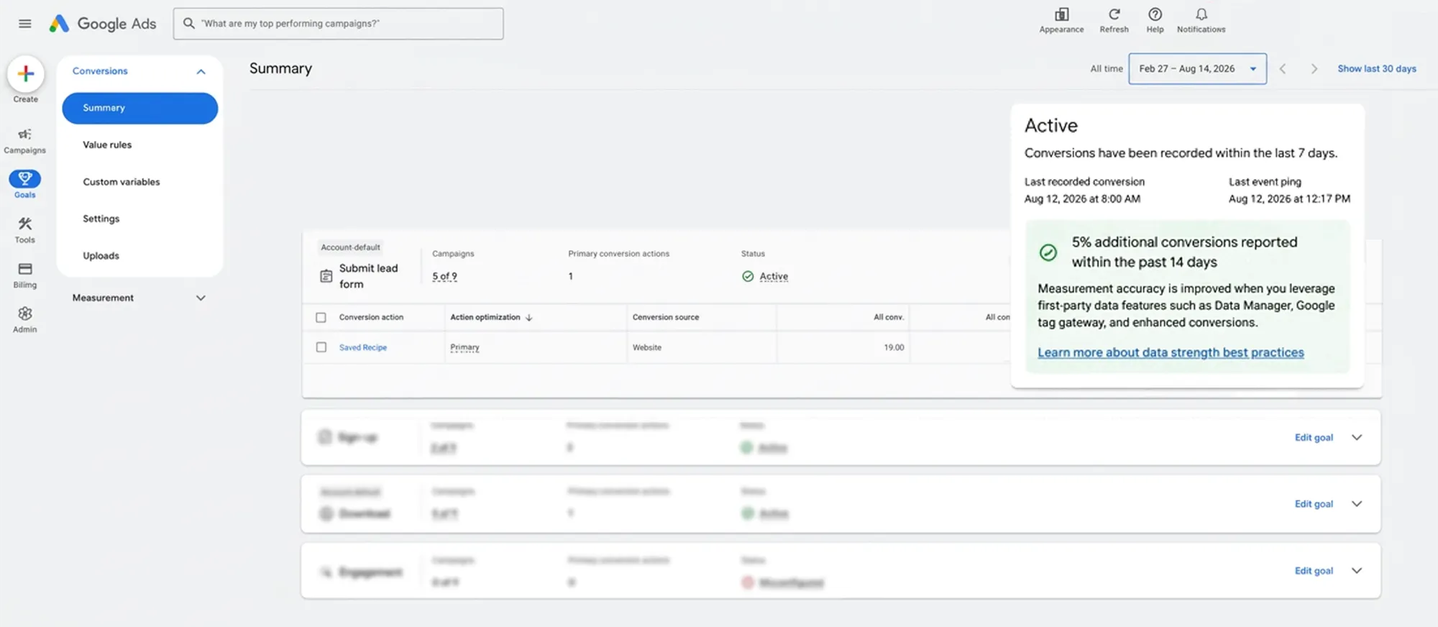Image resolution: width=1438 pixels, height=627 pixels.
Task: Go to the previous date range arrow
Action: point(1283,69)
